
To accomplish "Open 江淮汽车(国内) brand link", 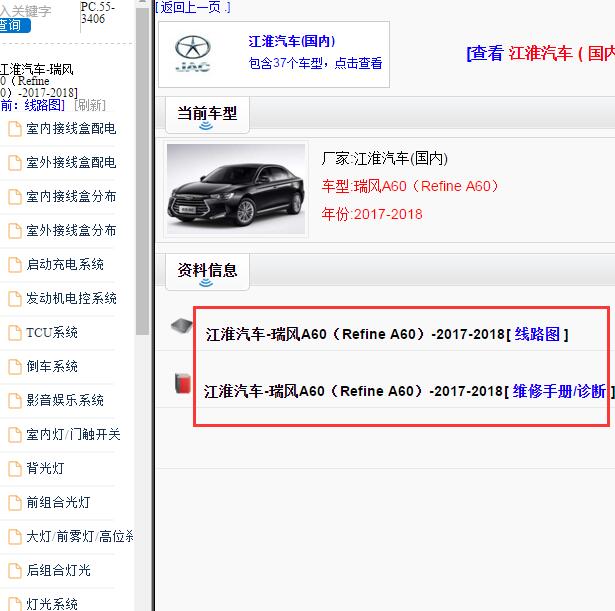I will pyautogui.click(x=291, y=41).
